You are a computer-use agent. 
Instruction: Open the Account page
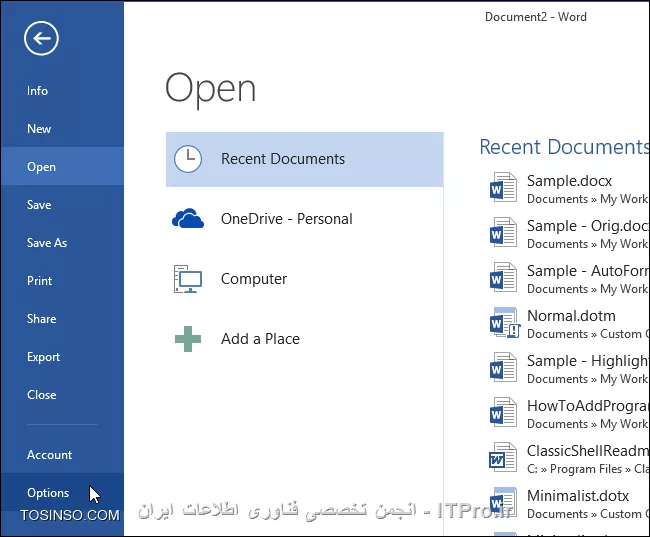pyautogui.click(x=62, y=455)
